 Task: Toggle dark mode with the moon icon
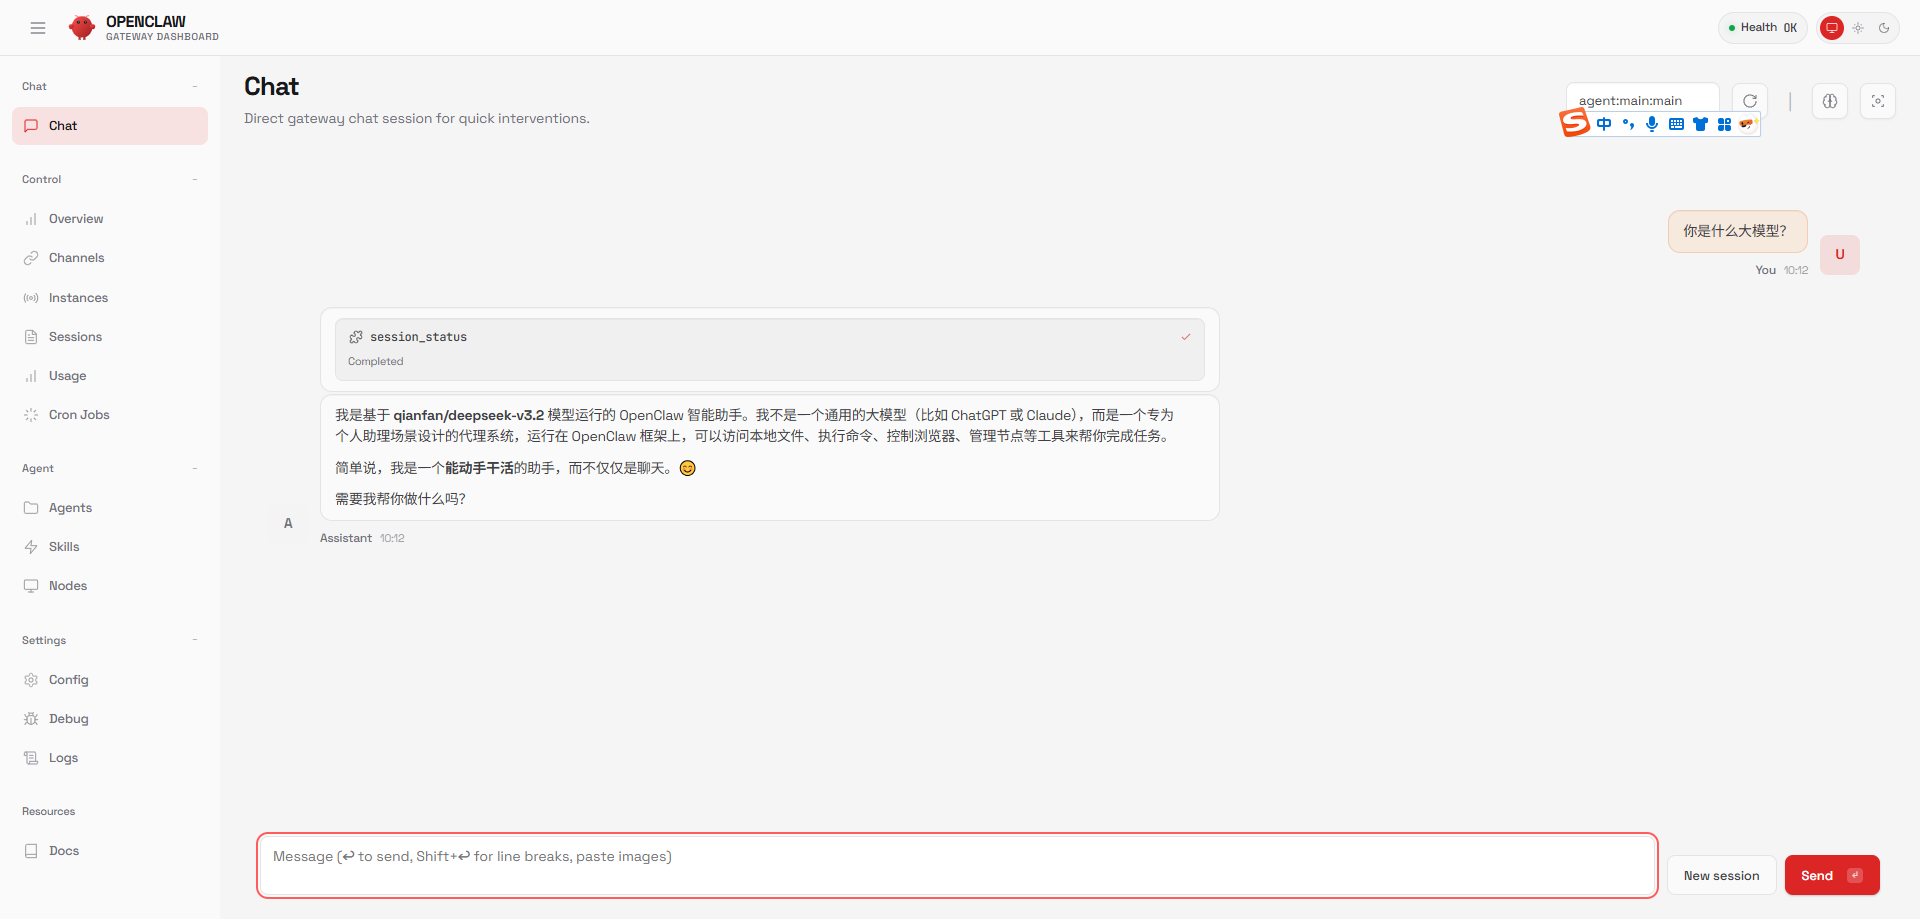[1884, 27]
